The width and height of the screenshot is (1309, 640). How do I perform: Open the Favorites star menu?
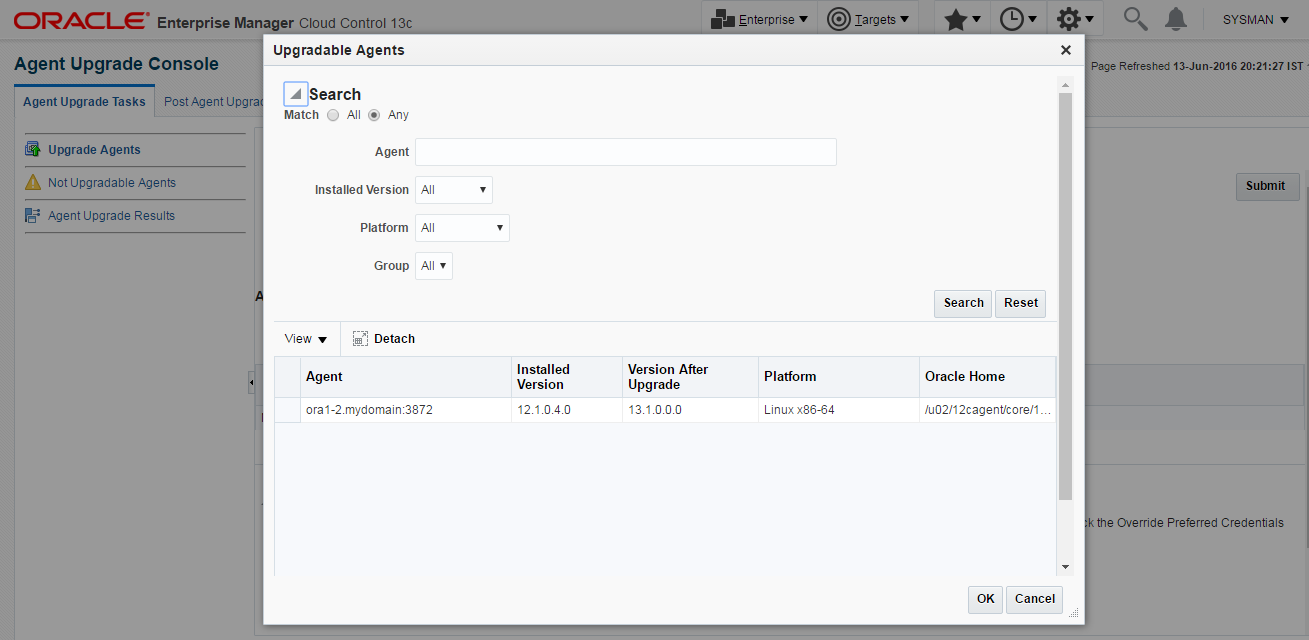(x=964, y=19)
